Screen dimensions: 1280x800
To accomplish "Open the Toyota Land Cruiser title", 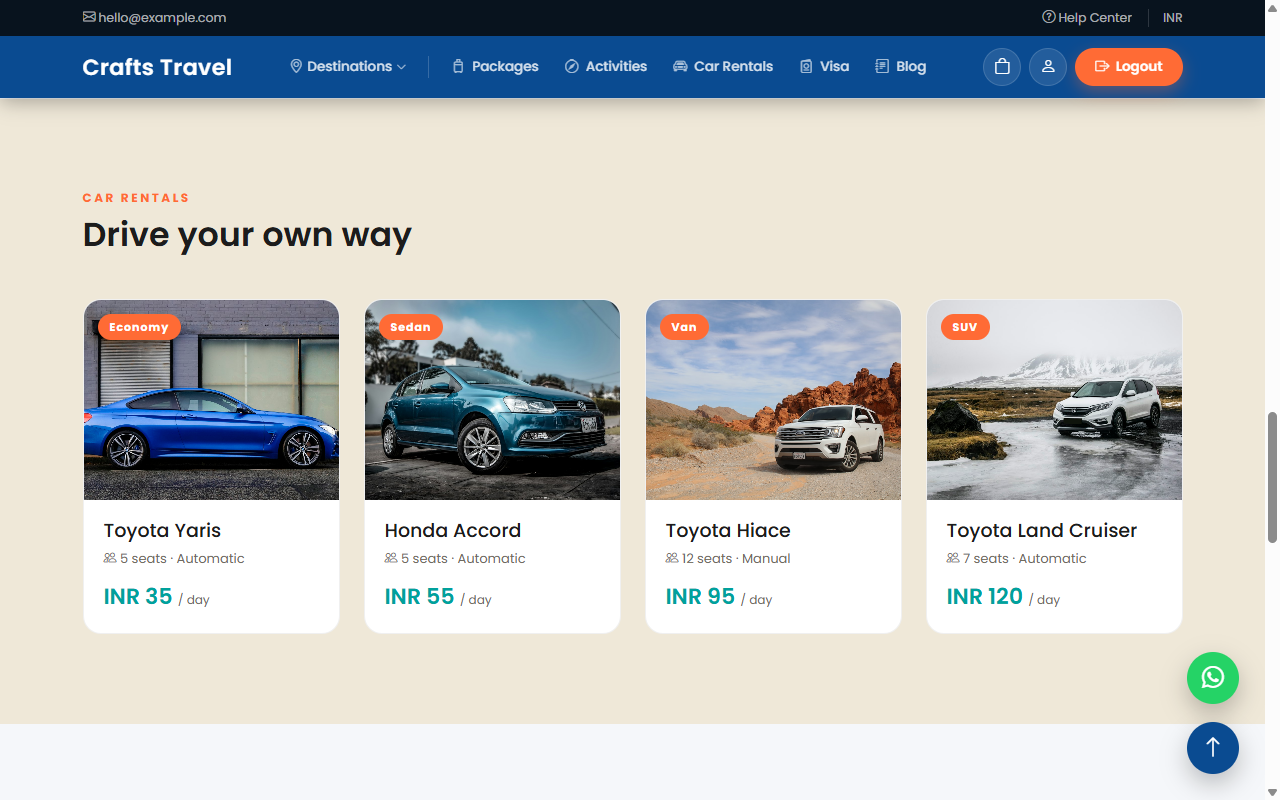I will 1042,530.
